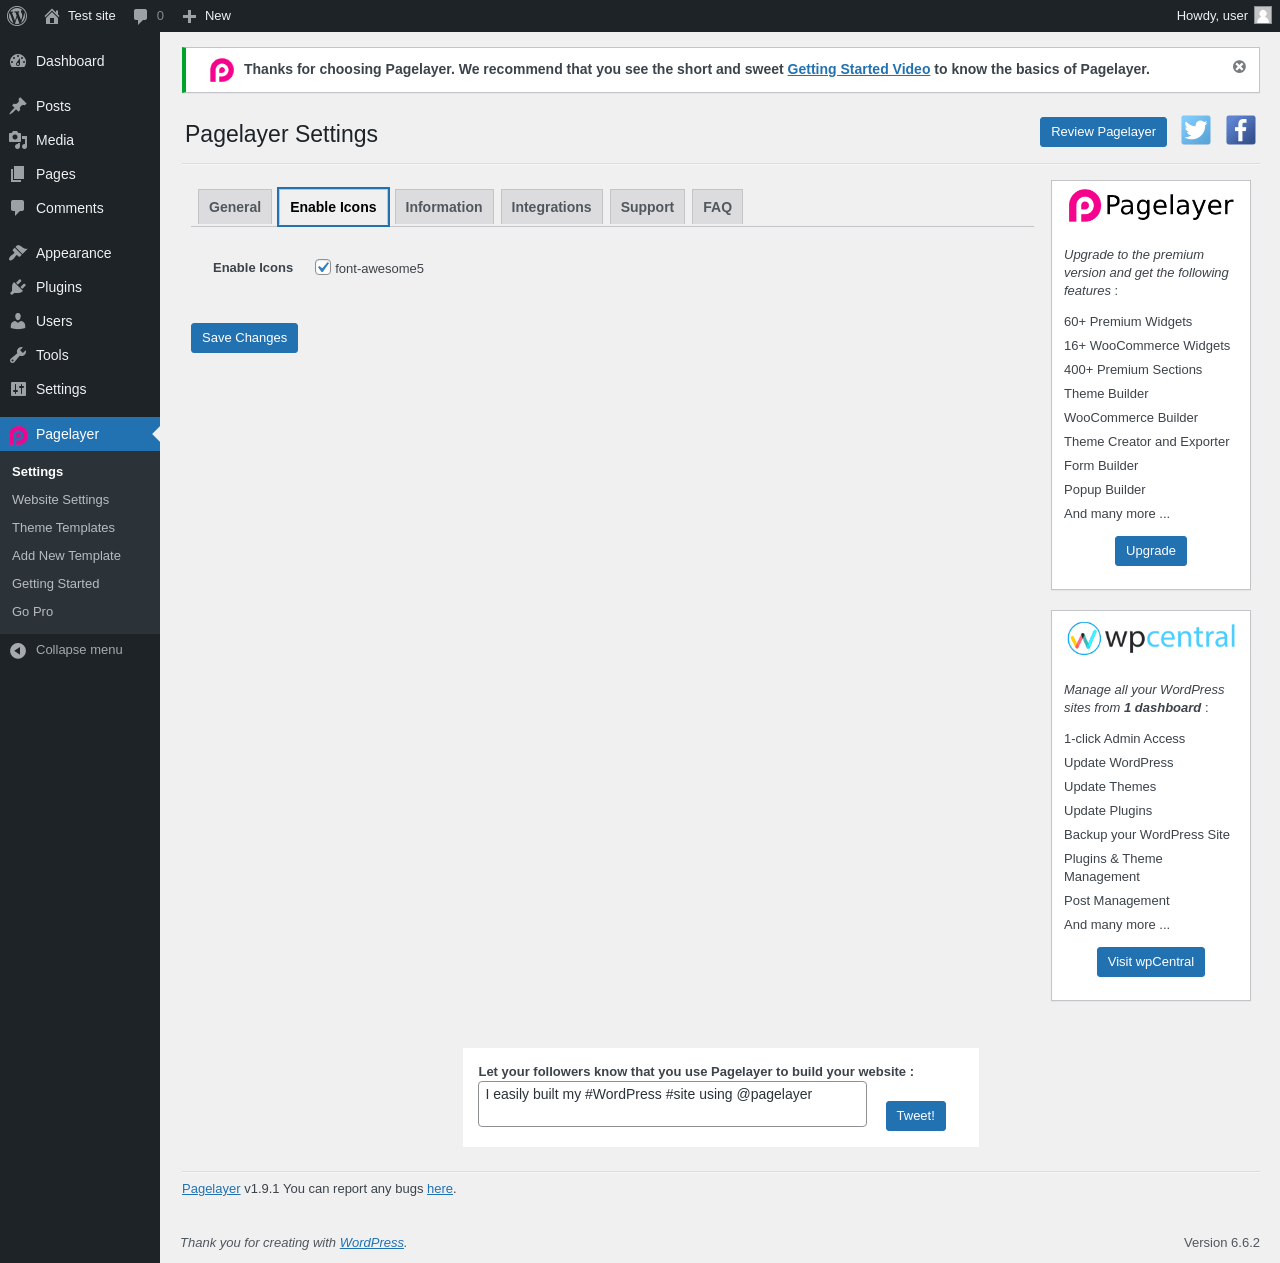Select the Enable Icons tab
The image size is (1280, 1263).
[333, 207]
